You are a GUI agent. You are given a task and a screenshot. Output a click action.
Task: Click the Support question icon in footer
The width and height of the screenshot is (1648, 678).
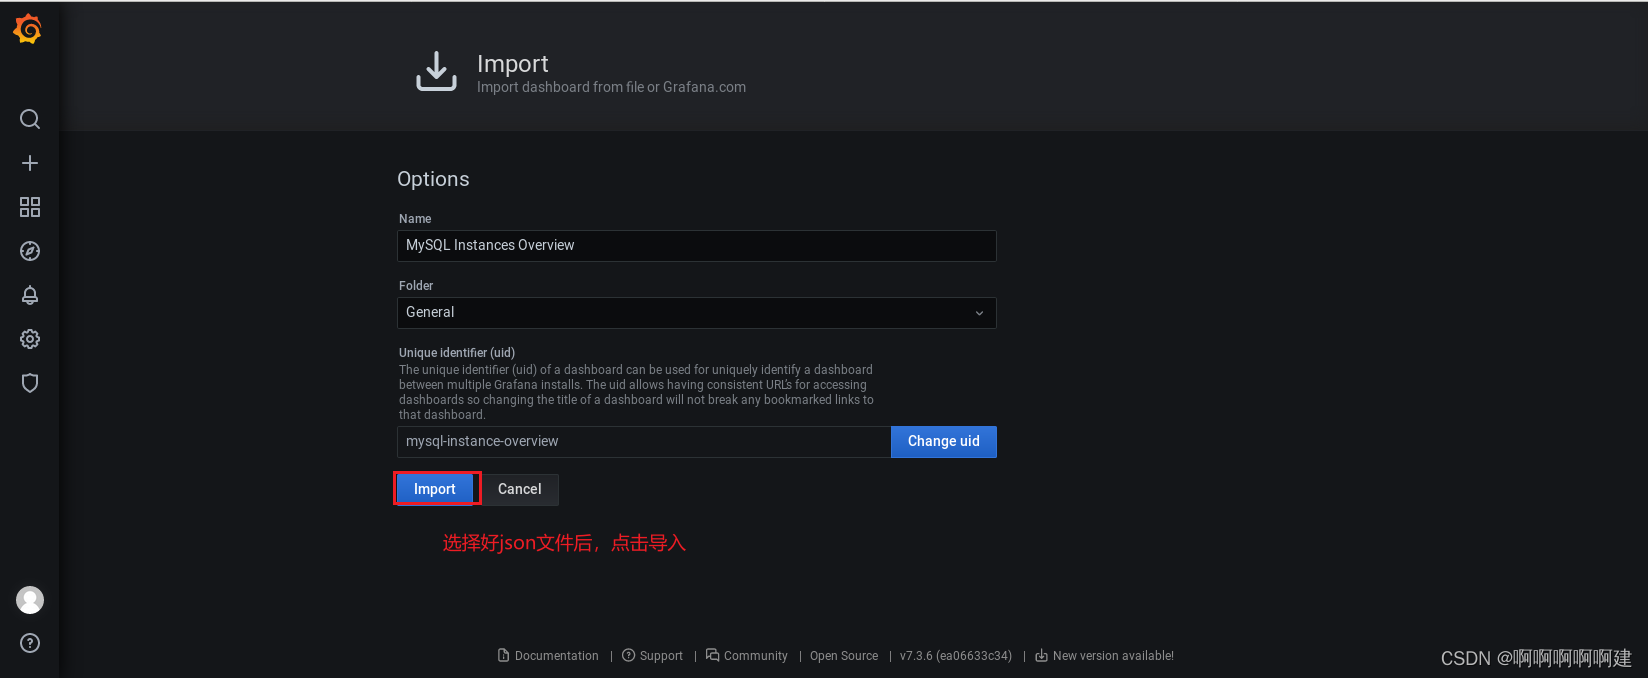(x=629, y=656)
